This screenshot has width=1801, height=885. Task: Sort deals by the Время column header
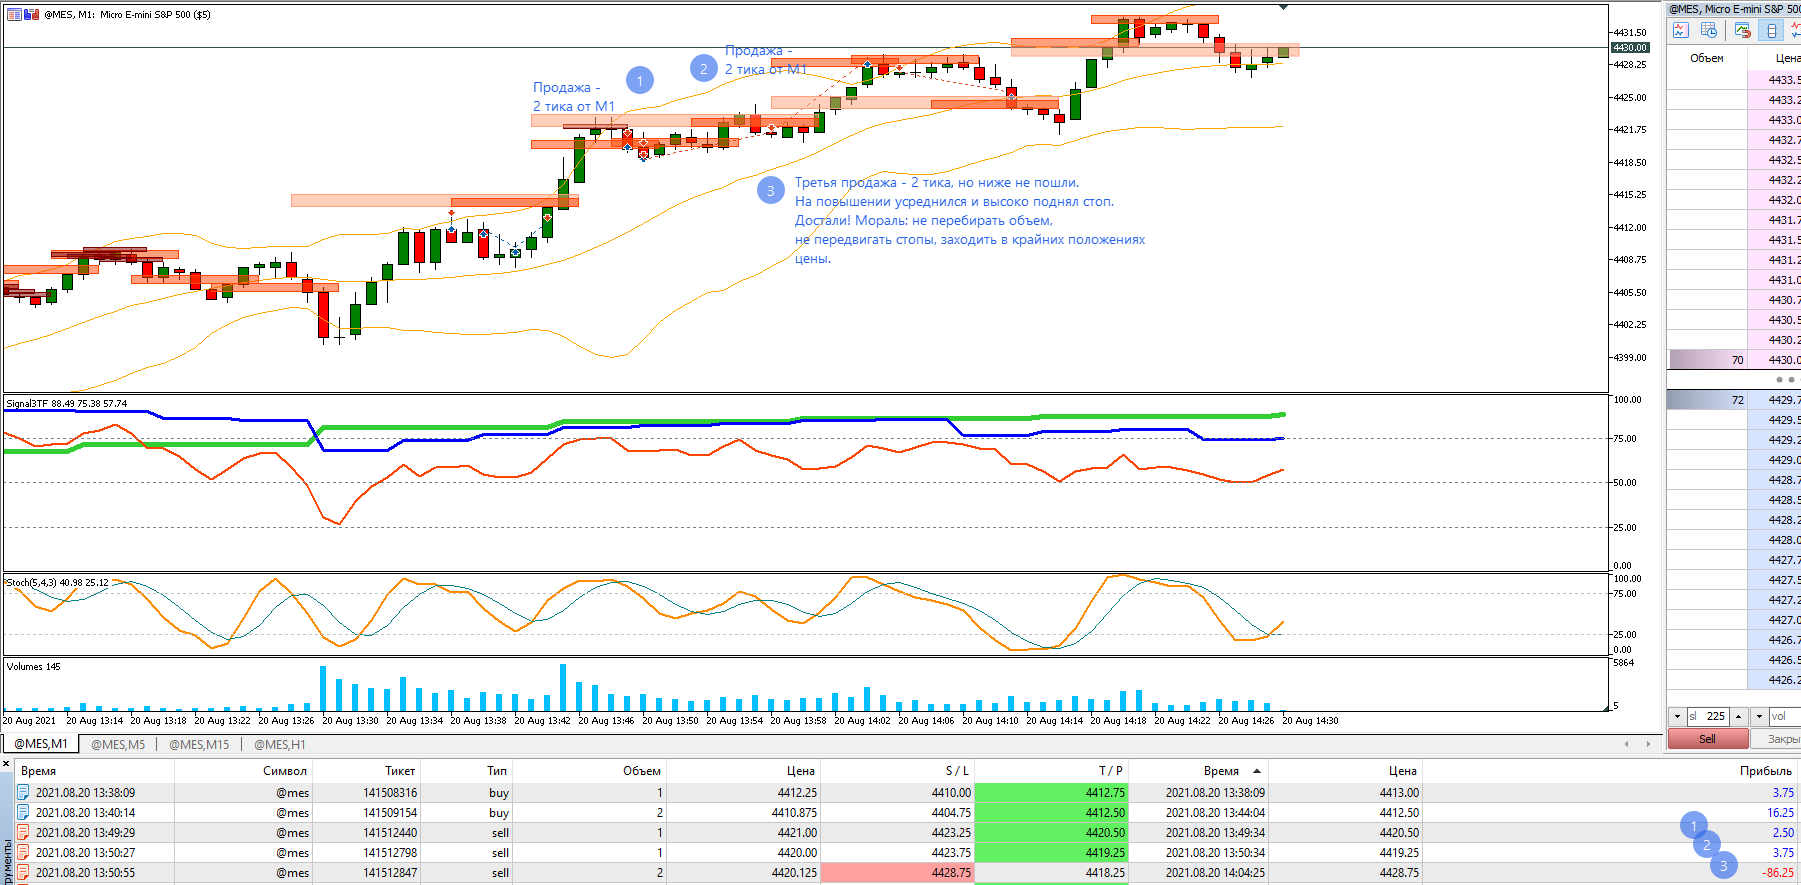pyautogui.click(x=38, y=771)
